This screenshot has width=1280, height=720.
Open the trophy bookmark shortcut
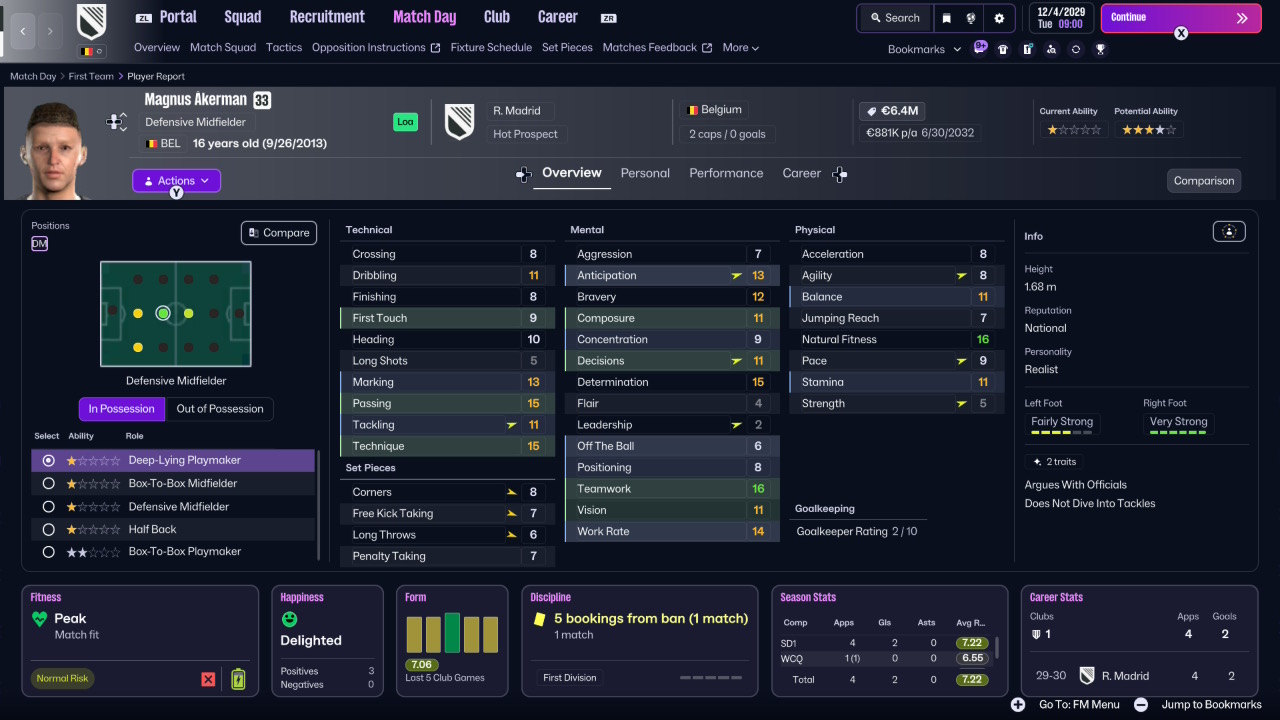point(1100,49)
